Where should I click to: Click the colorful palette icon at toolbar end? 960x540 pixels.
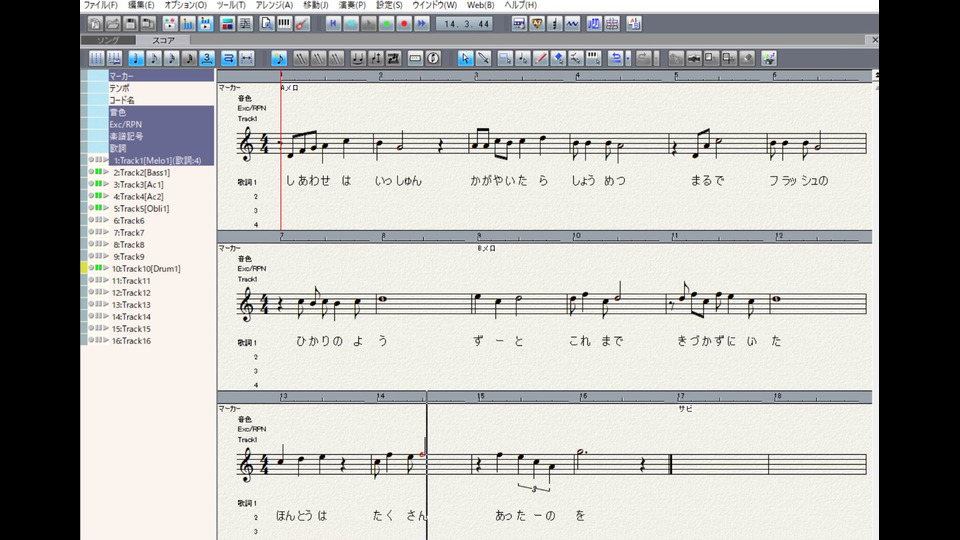(769, 58)
